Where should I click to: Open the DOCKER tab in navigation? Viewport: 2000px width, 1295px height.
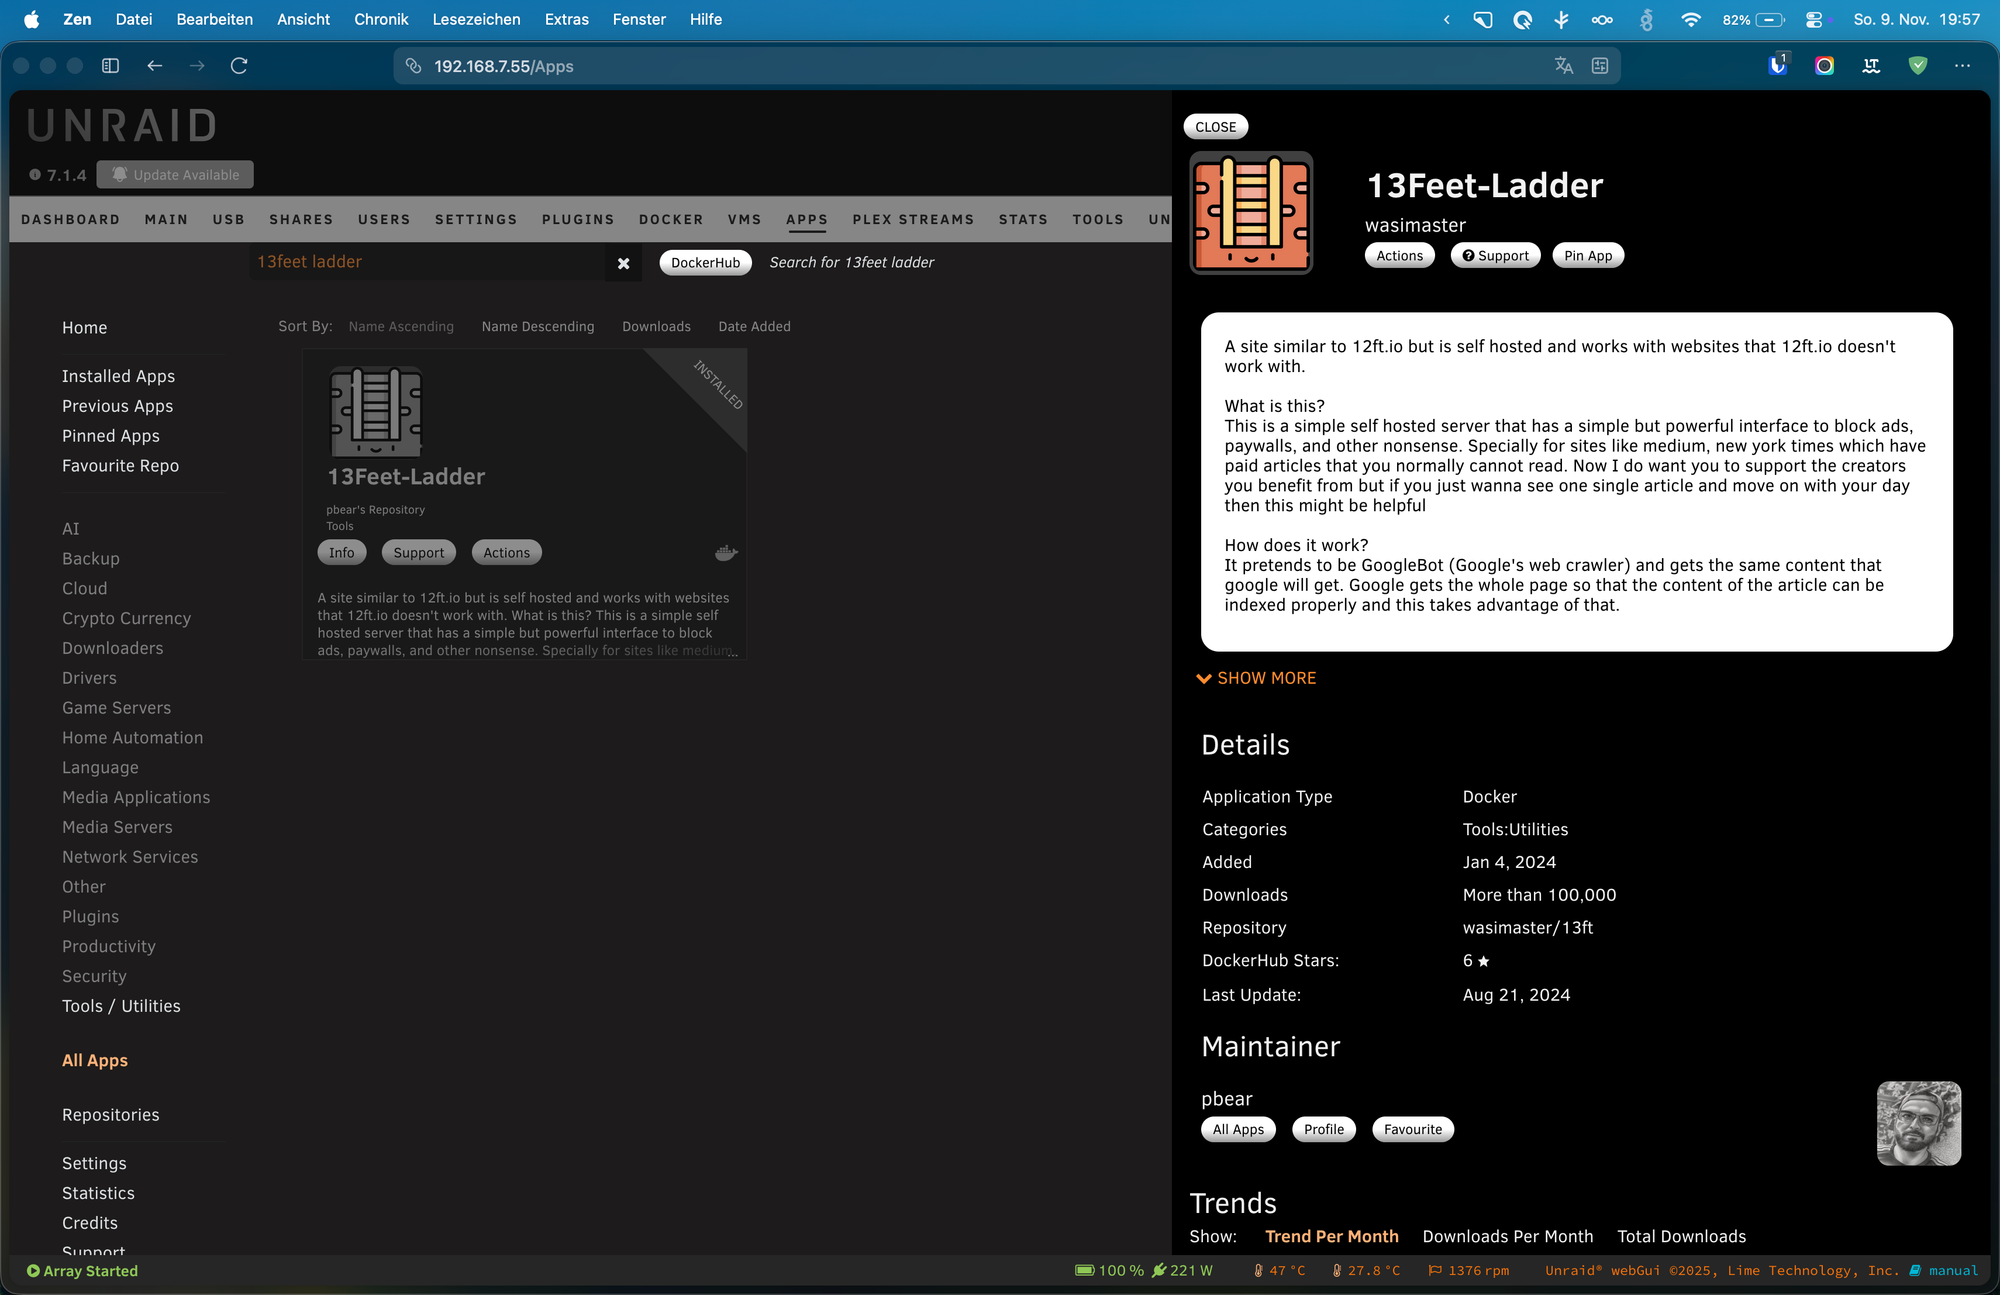pyautogui.click(x=671, y=220)
